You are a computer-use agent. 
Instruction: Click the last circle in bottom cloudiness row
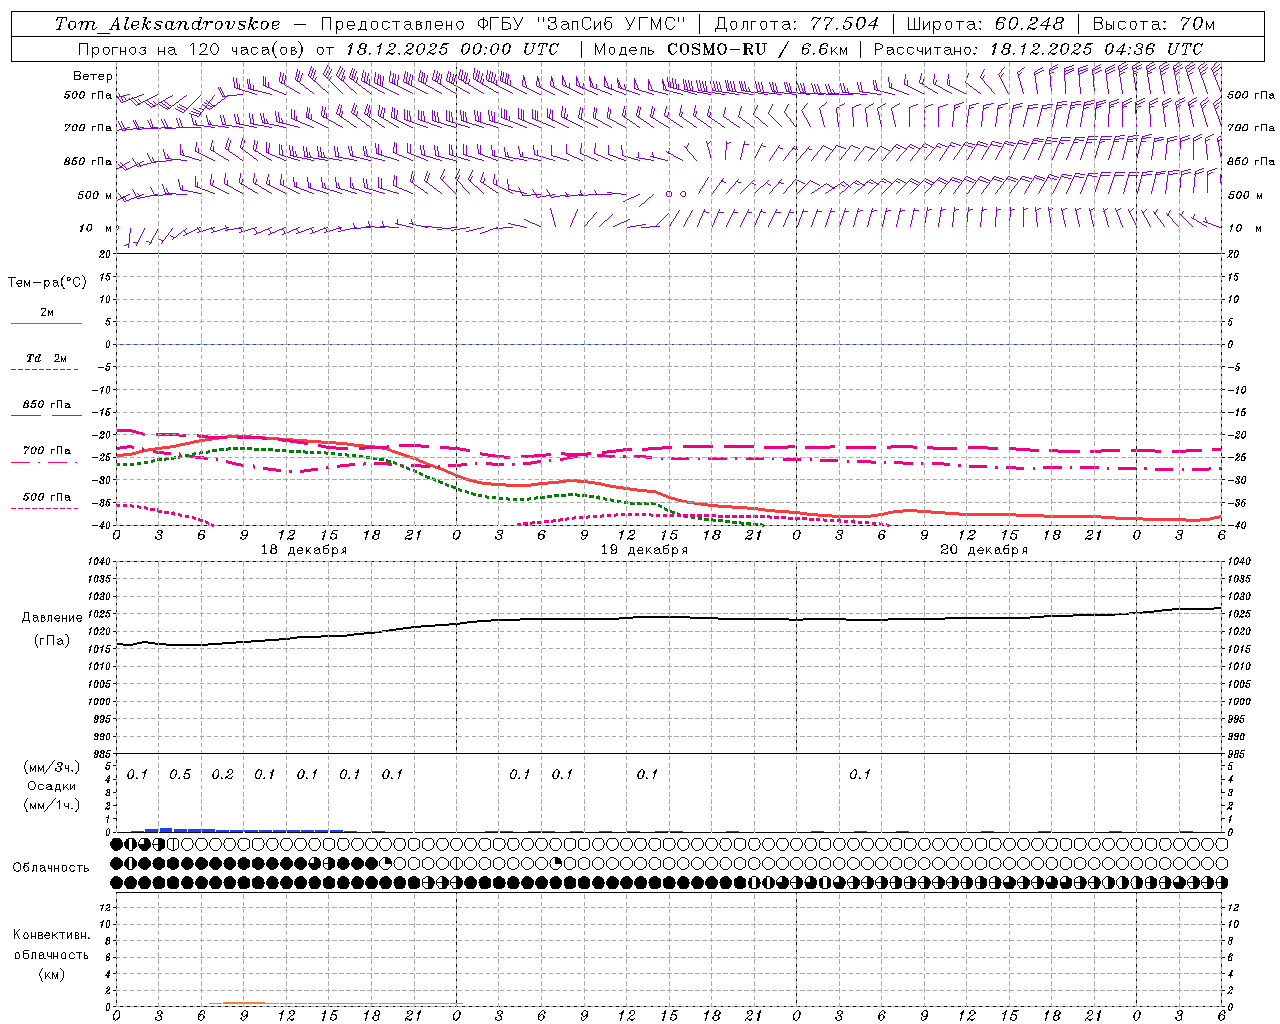pyautogui.click(x=1221, y=882)
